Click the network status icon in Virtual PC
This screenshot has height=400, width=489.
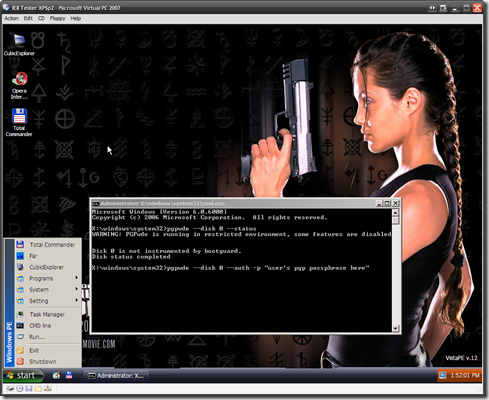(48, 389)
